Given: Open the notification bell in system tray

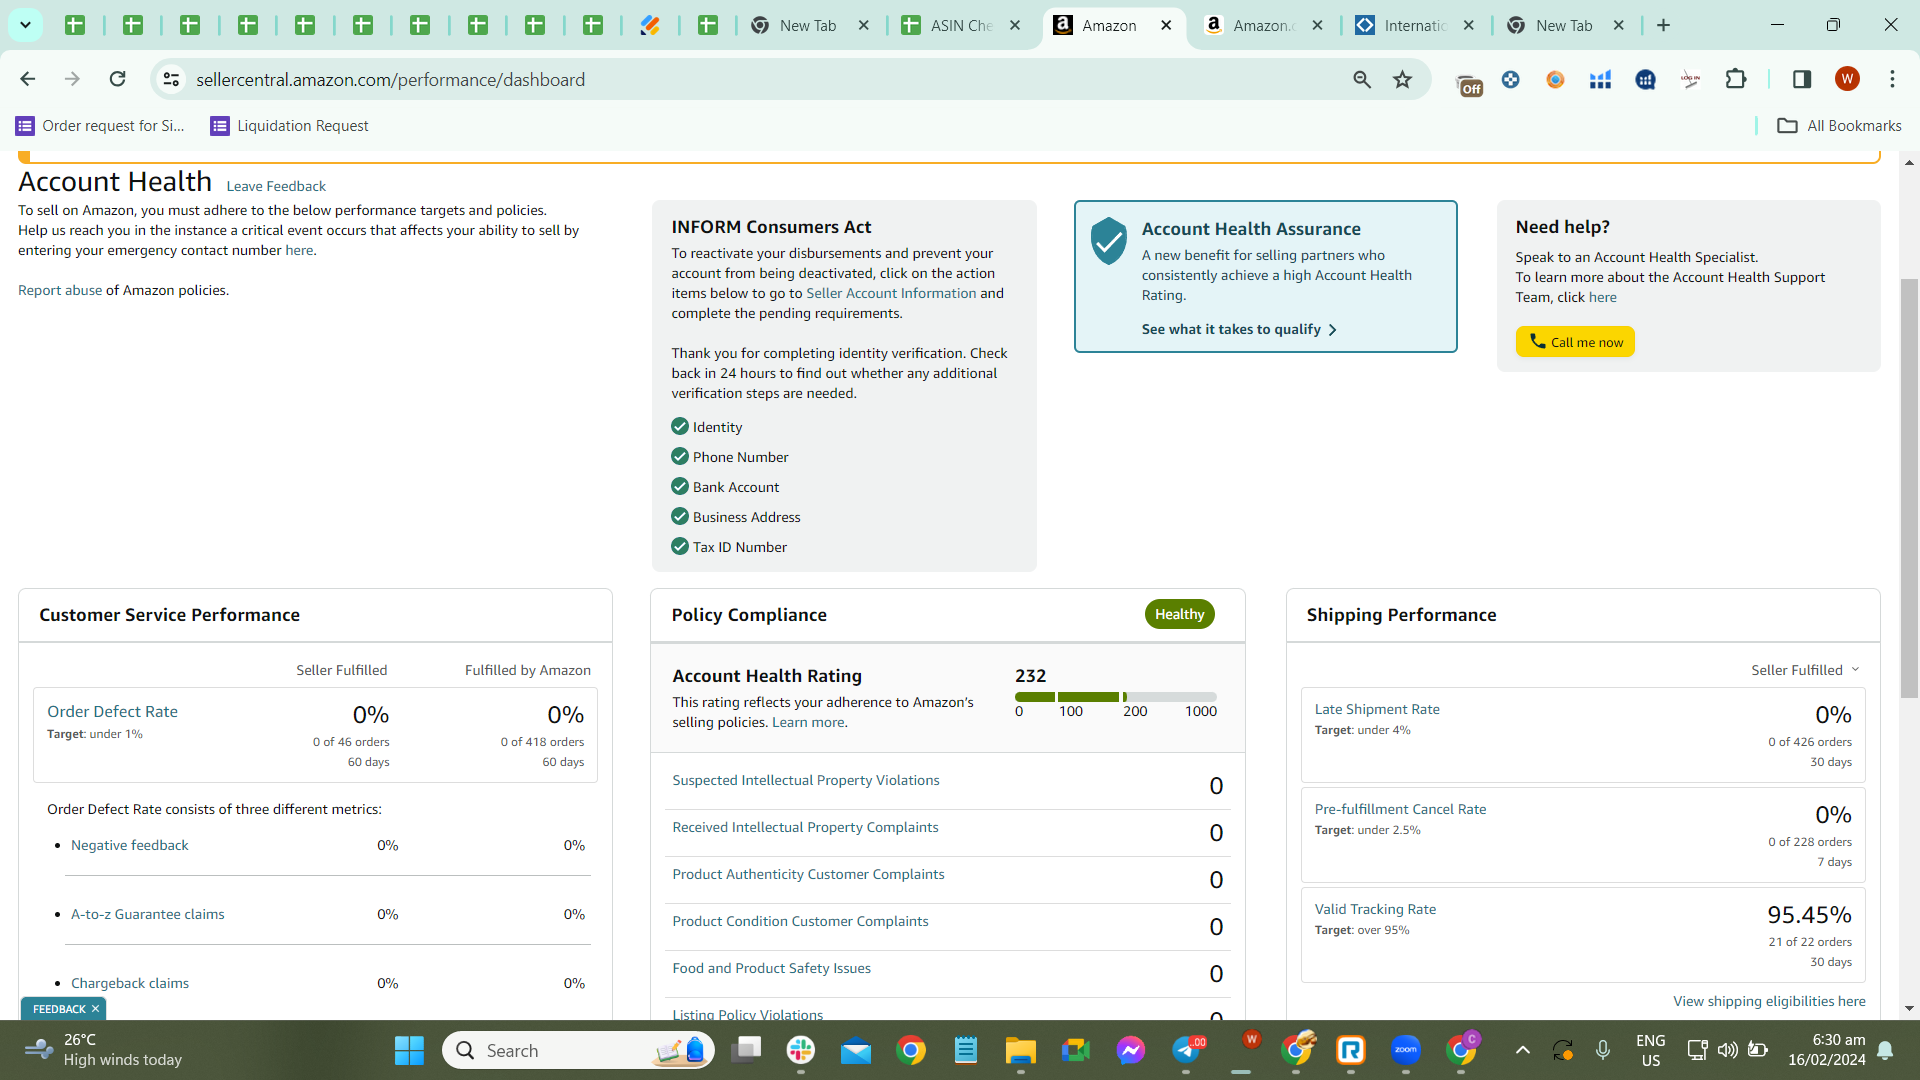Looking at the screenshot, I should pos(1886,1051).
